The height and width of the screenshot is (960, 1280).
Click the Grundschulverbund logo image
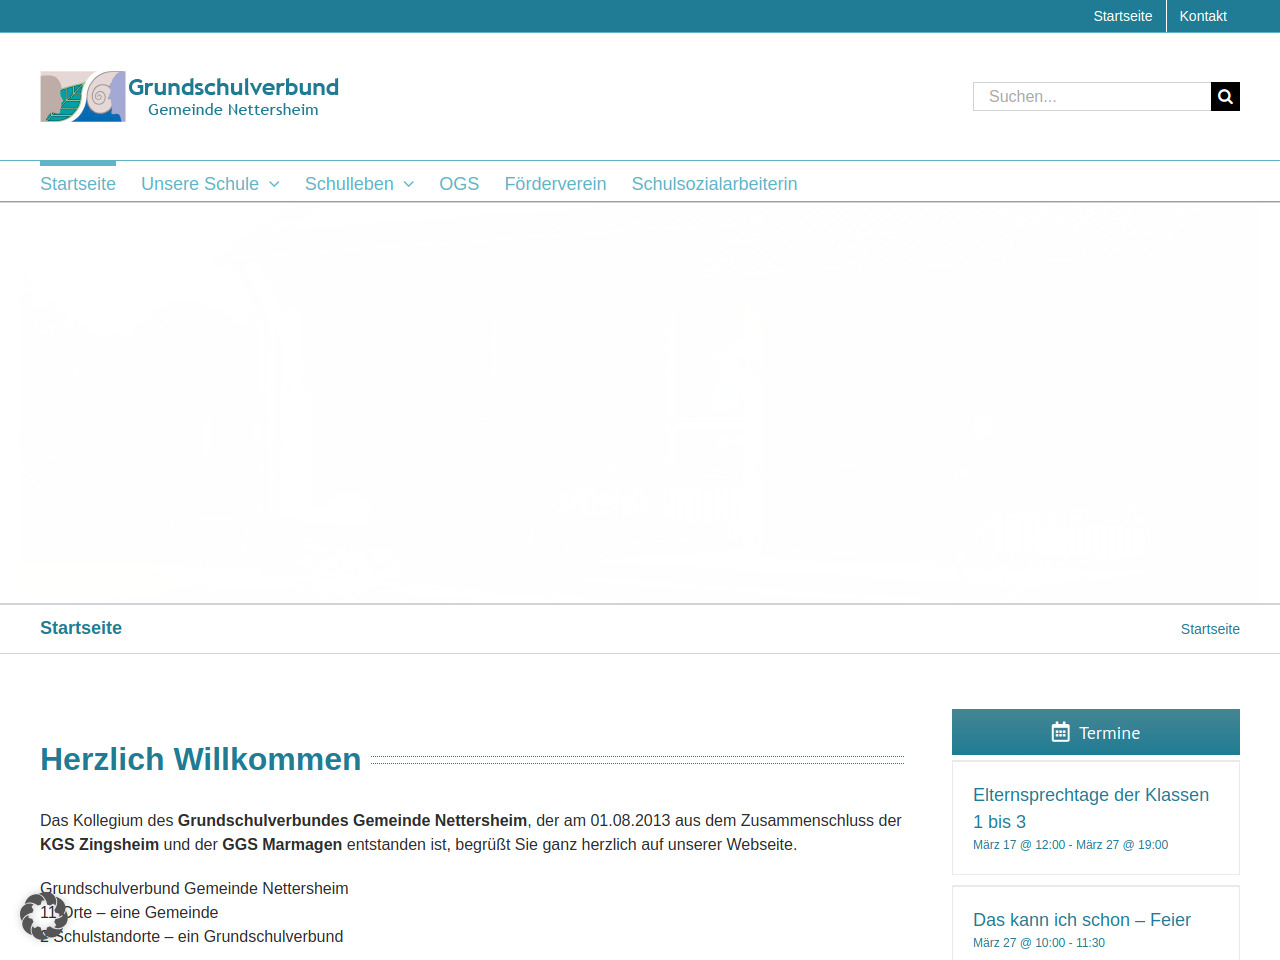coord(83,97)
